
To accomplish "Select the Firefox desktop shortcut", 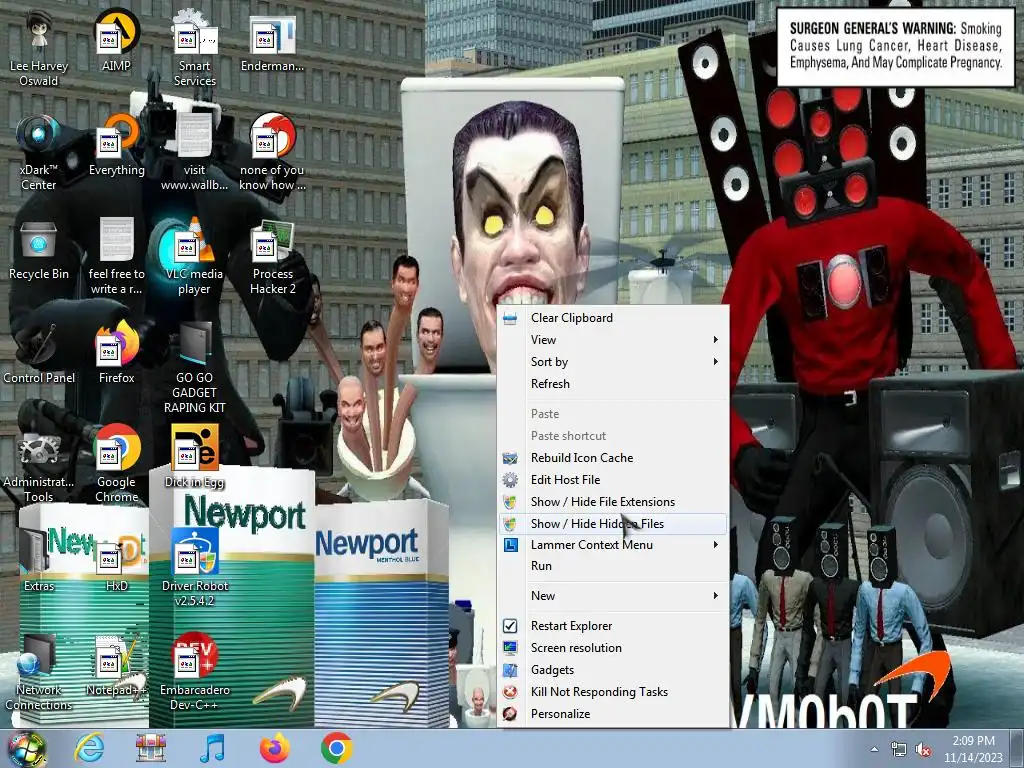I will click(x=116, y=353).
